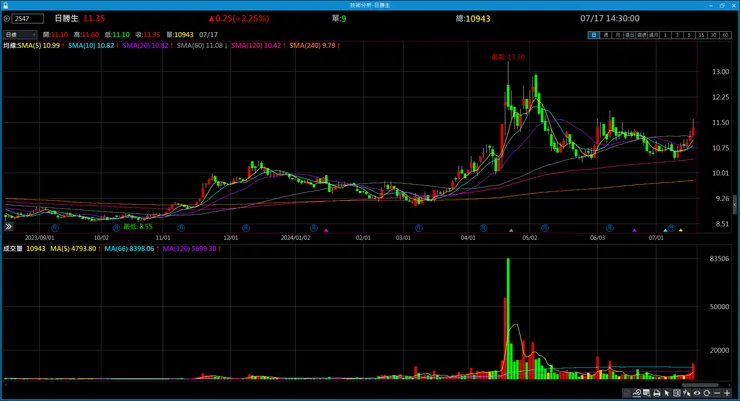Click the leftmost grid icon in bottom toolbar
740x401 pixels.
click(x=627, y=393)
